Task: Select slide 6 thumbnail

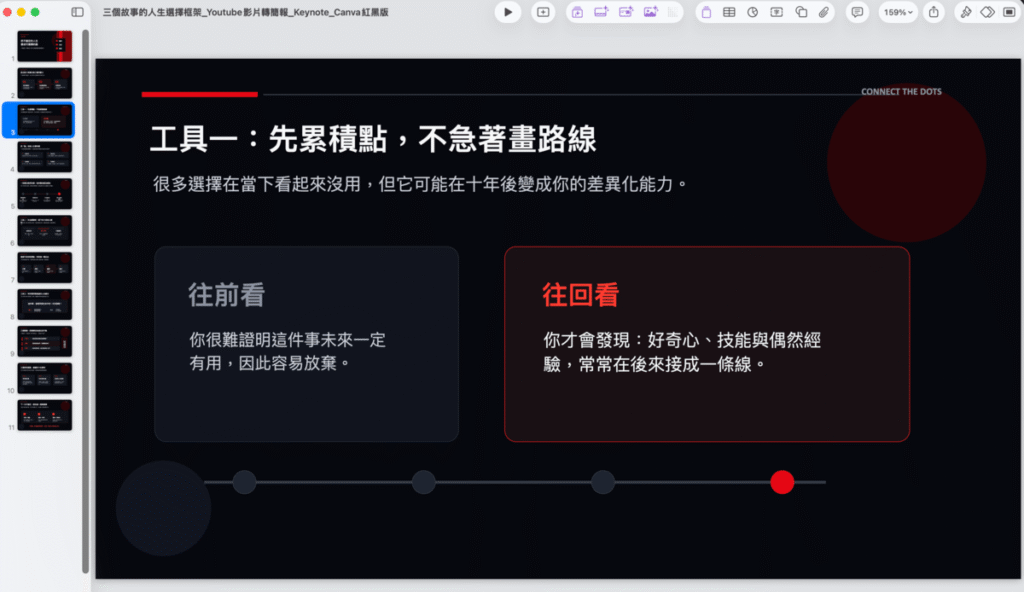Action: (x=44, y=231)
